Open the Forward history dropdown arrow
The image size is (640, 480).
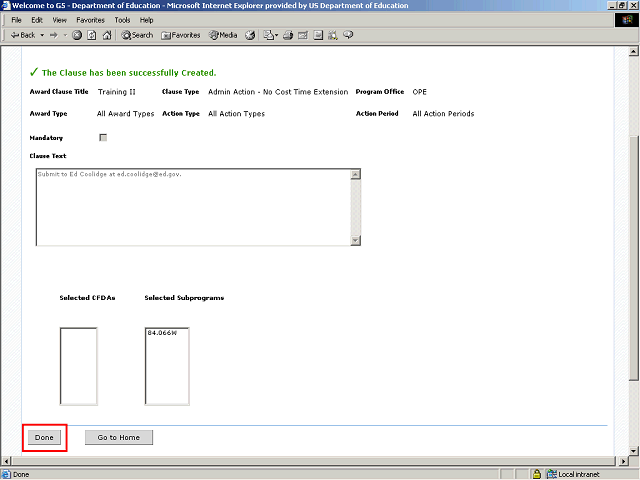tap(65, 36)
